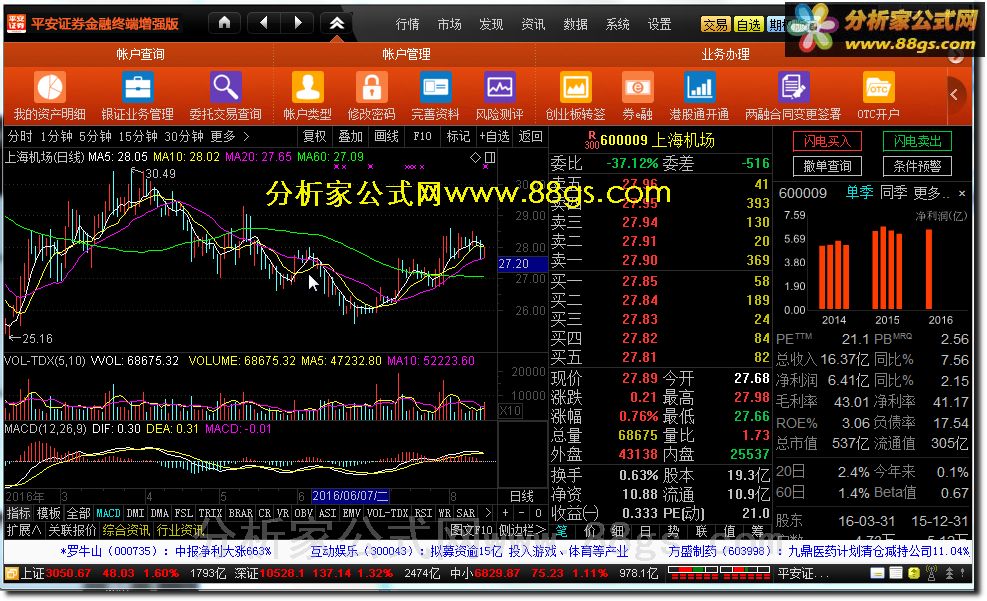Open the 发现 menu
This screenshot has width=987, height=601.
pyautogui.click(x=491, y=24)
